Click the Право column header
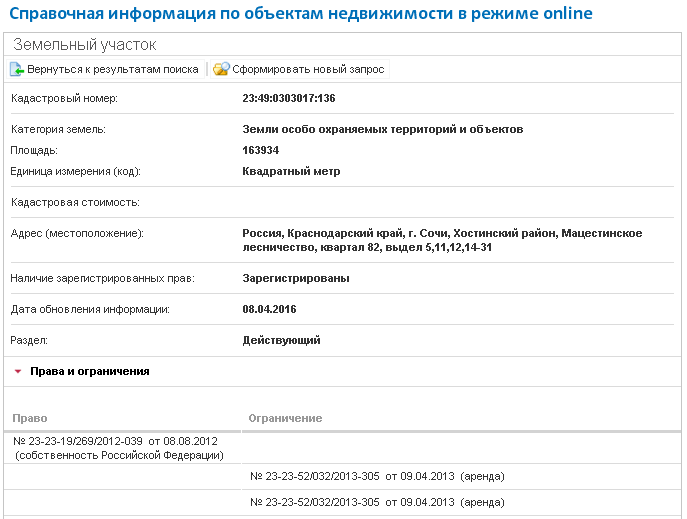The height and width of the screenshot is (519, 687). (30, 417)
